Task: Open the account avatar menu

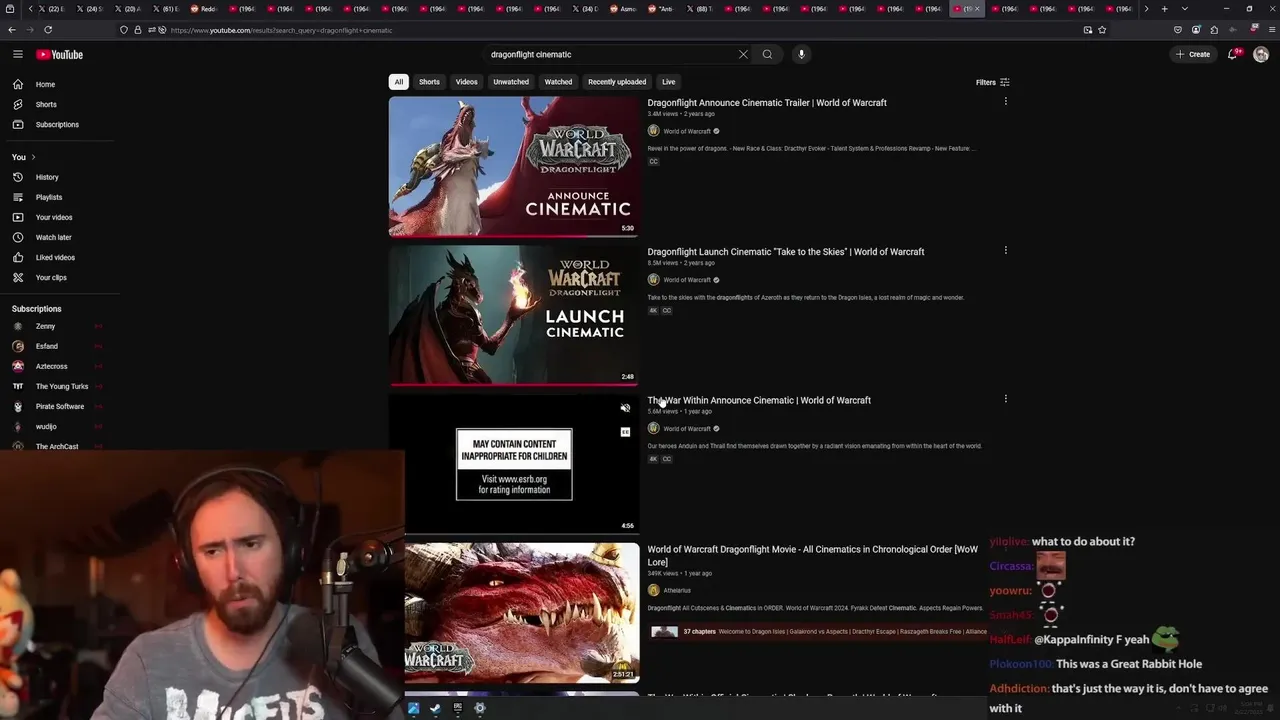Action: point(1261,54)
